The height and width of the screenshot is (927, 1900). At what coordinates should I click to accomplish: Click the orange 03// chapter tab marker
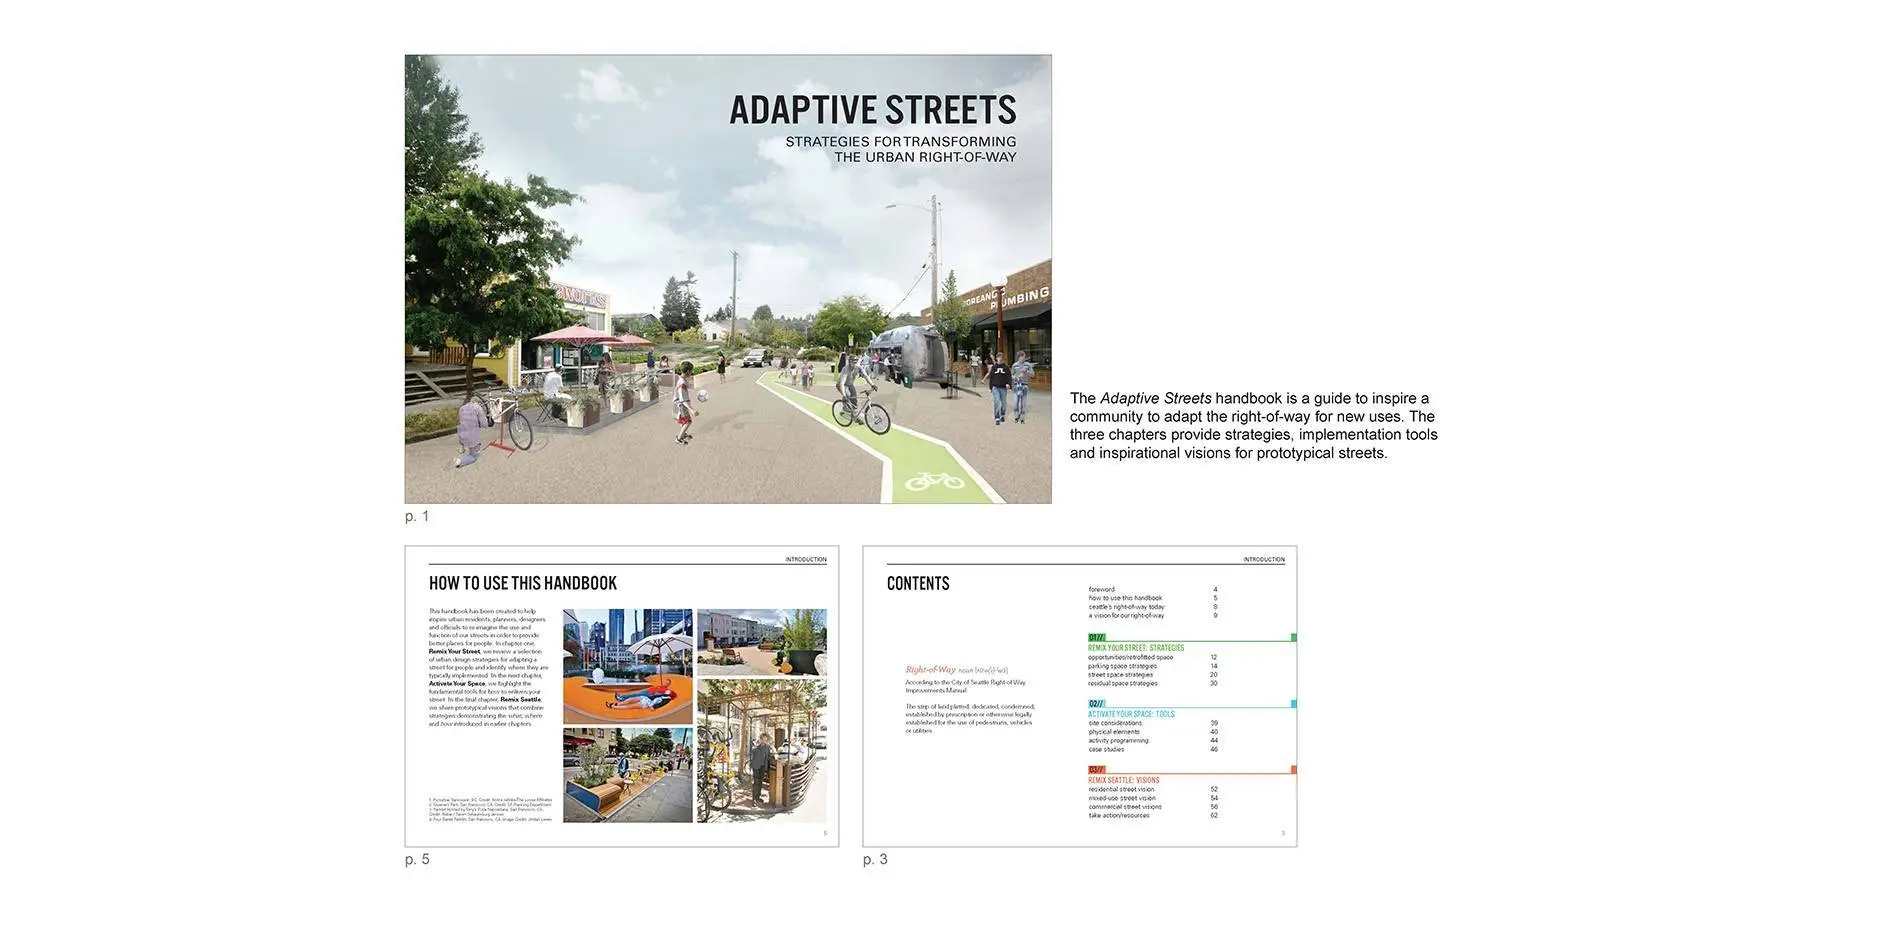1097,770
